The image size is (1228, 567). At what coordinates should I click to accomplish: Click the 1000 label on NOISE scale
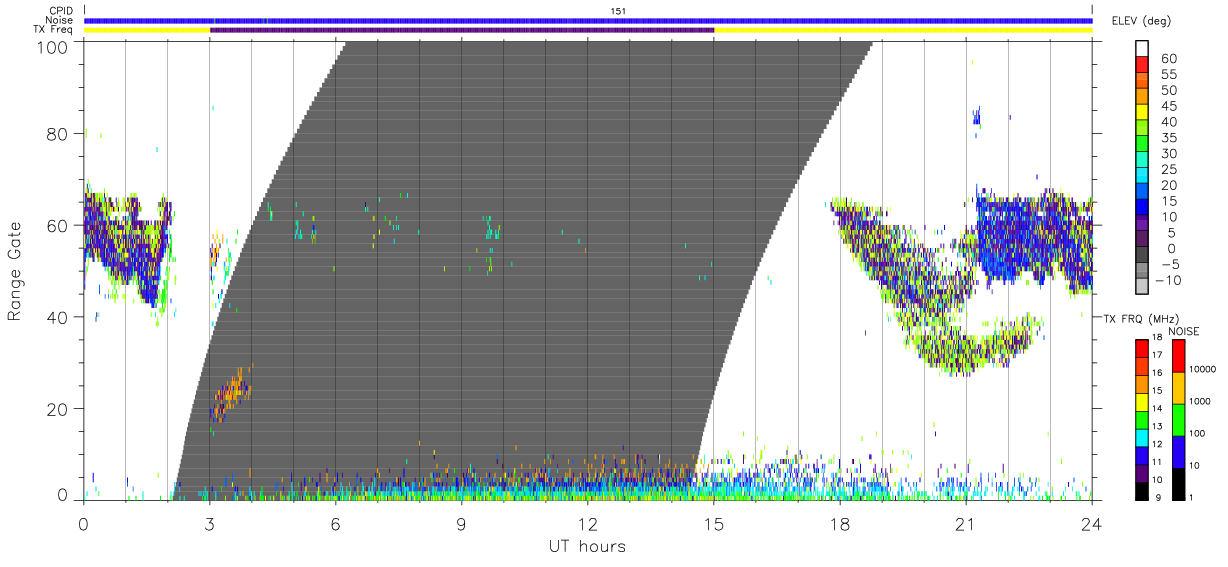click(x=1201, y=402)
